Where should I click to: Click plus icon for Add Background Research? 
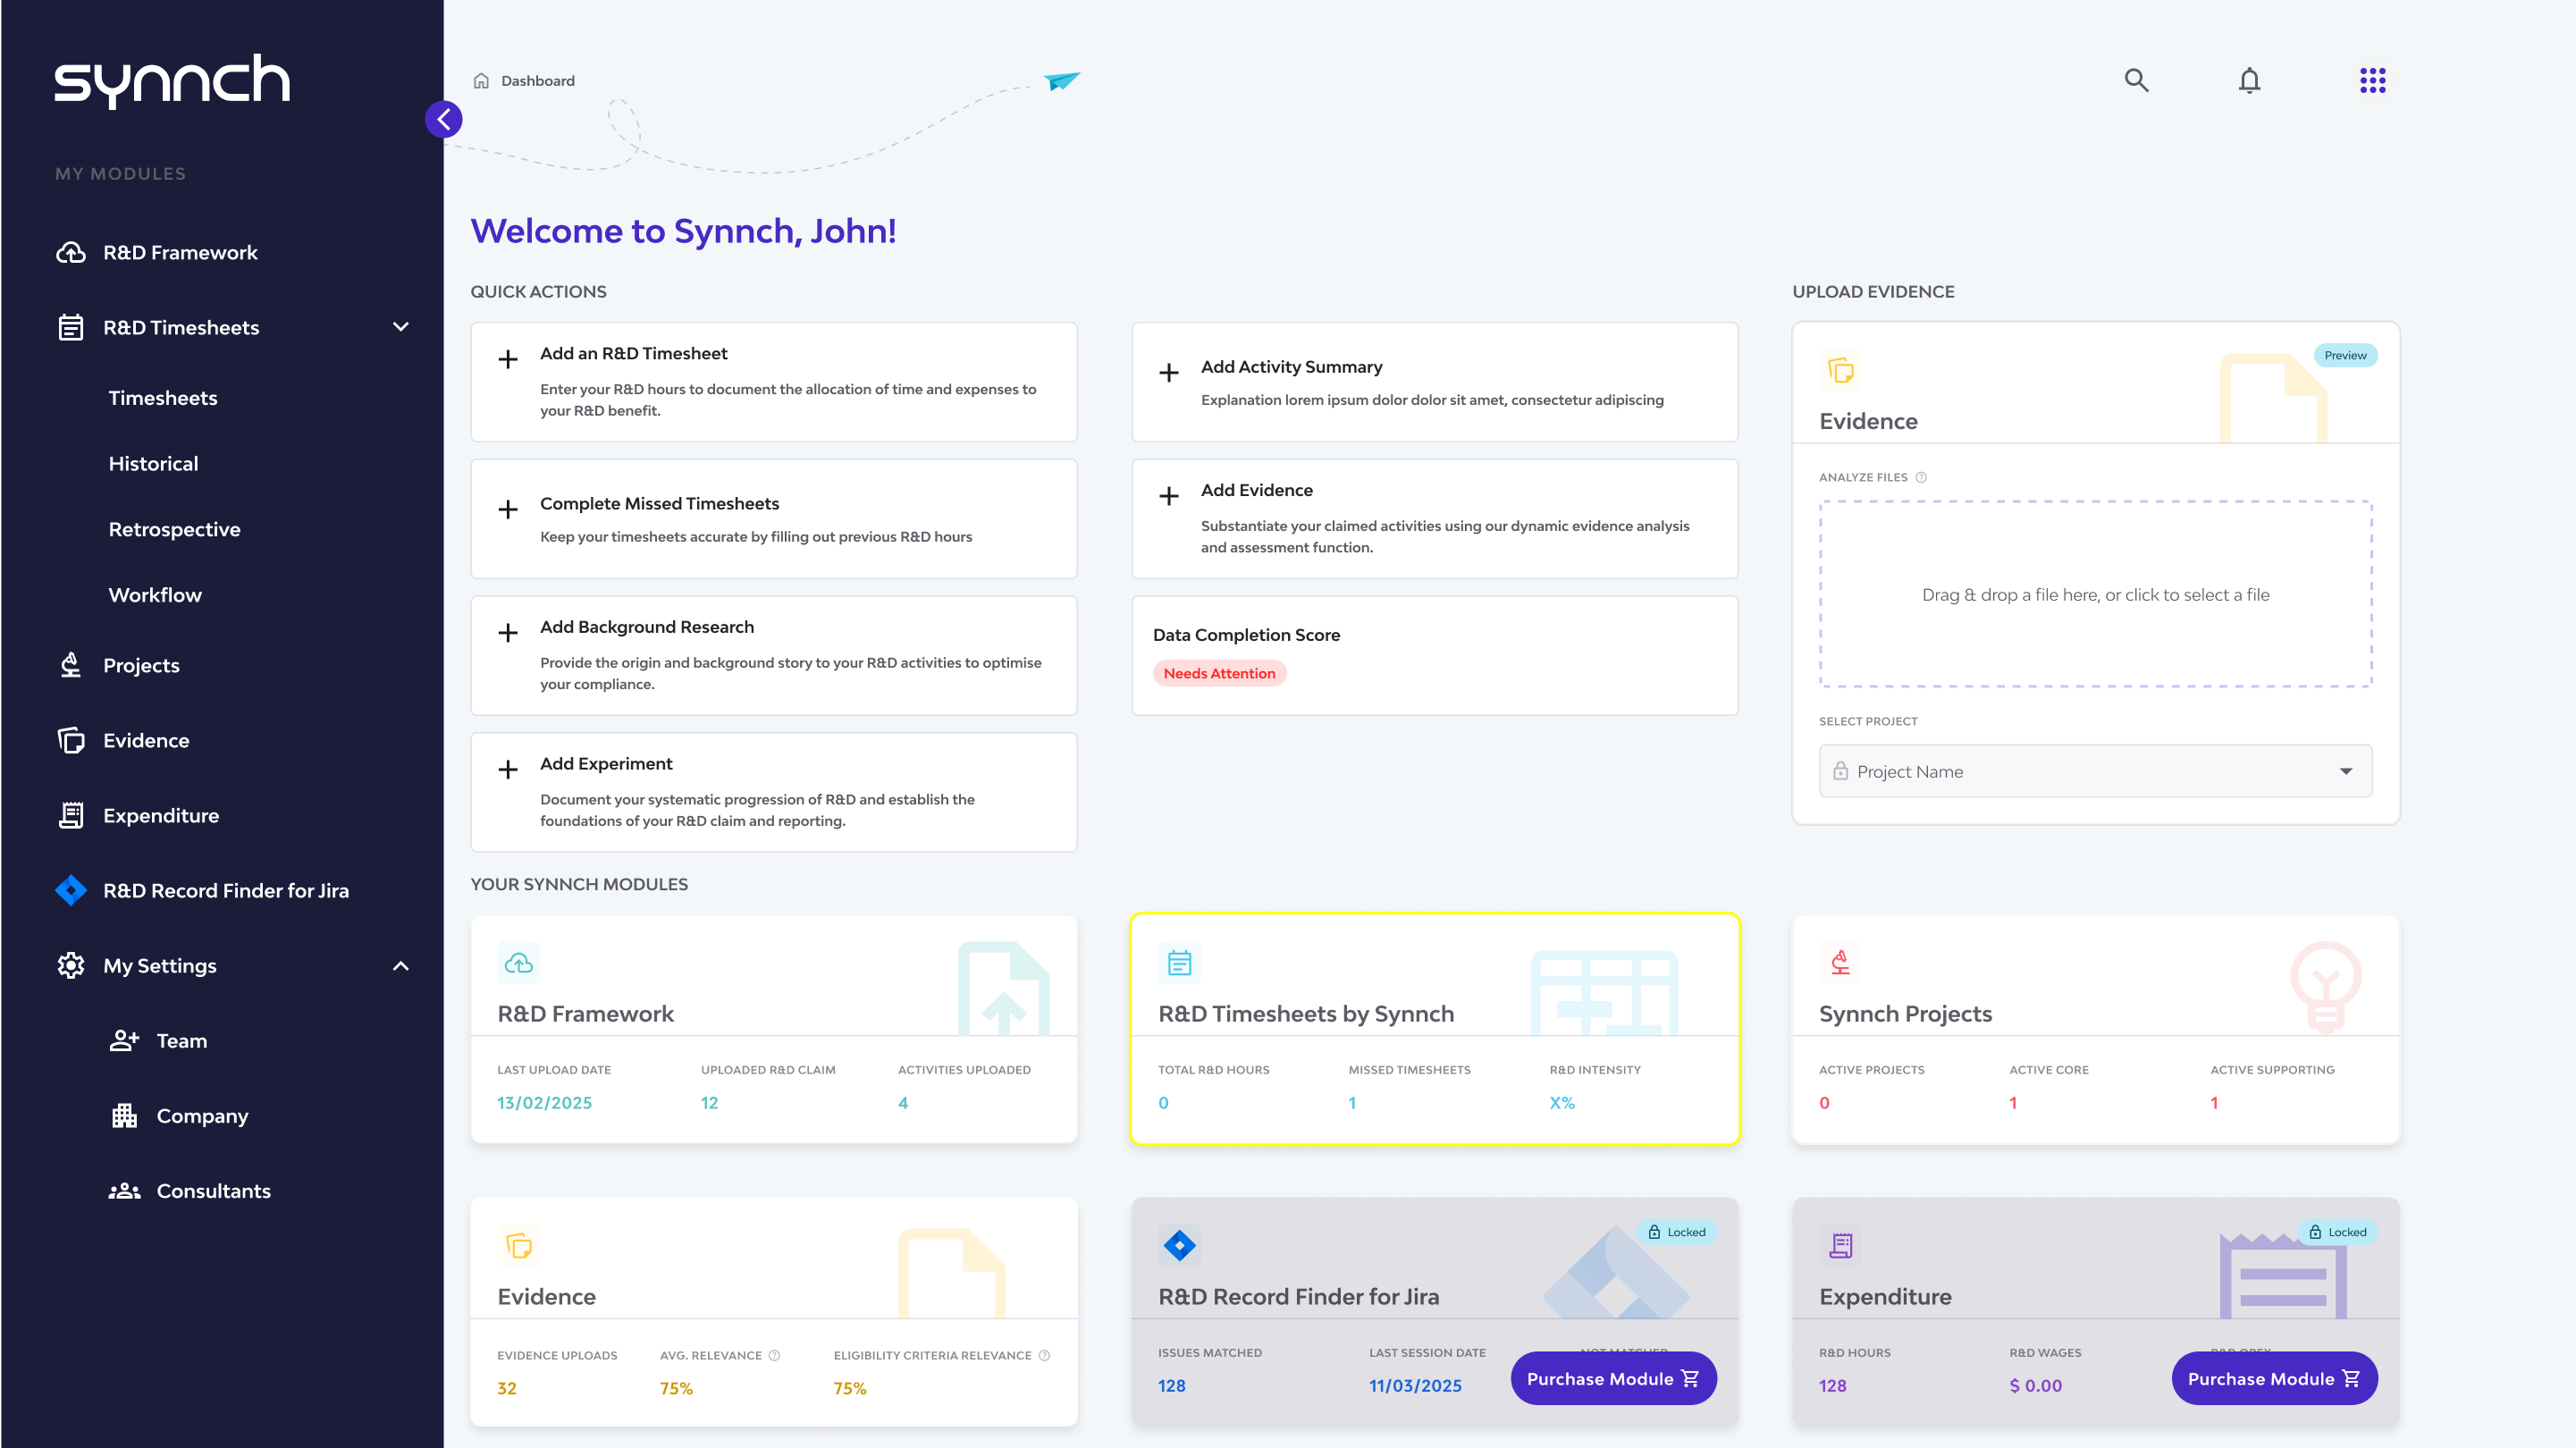tap(508, 633)
